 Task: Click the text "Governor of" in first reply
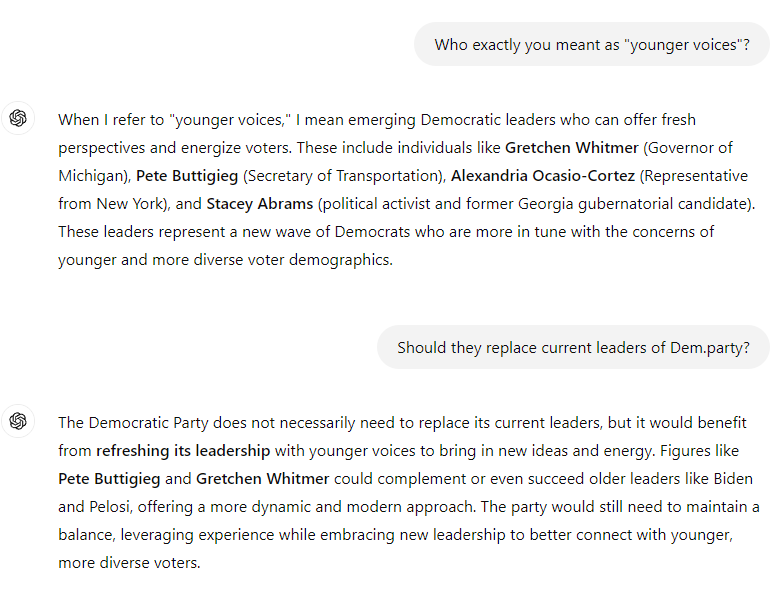point(690,148)
